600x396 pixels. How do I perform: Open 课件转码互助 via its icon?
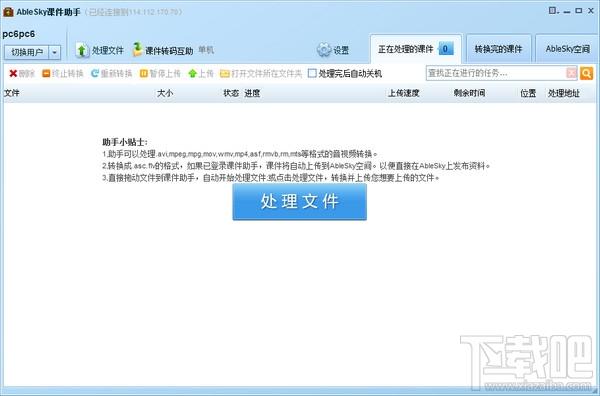coord(137,49)
